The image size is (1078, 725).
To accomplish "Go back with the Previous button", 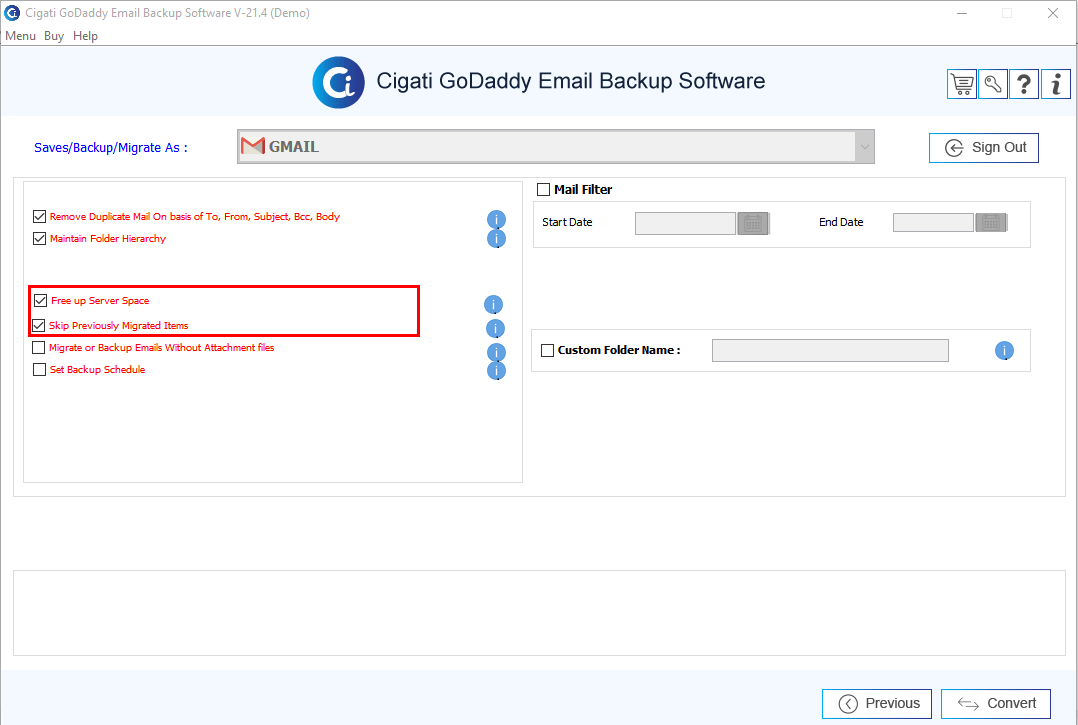I will (x=877, y=704).
